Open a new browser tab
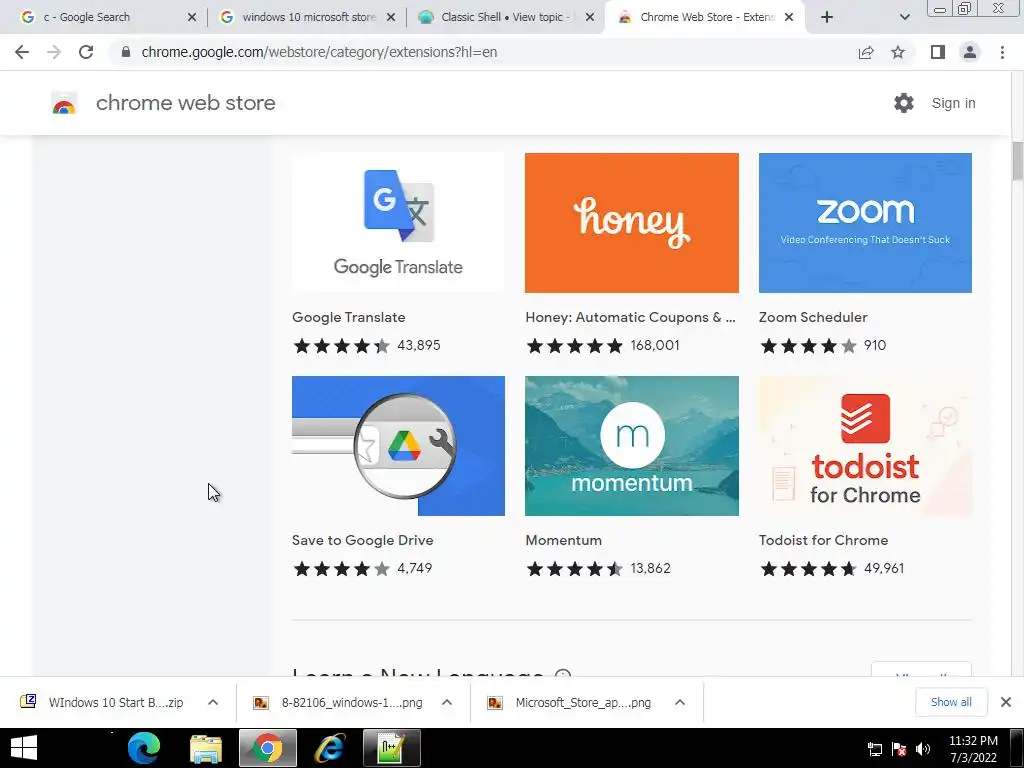1024x768 pixels. 827,17
